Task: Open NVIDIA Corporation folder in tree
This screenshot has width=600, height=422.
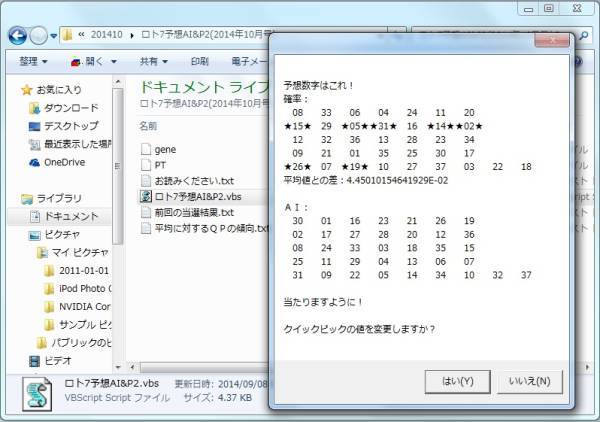Action: click(85, 306)
